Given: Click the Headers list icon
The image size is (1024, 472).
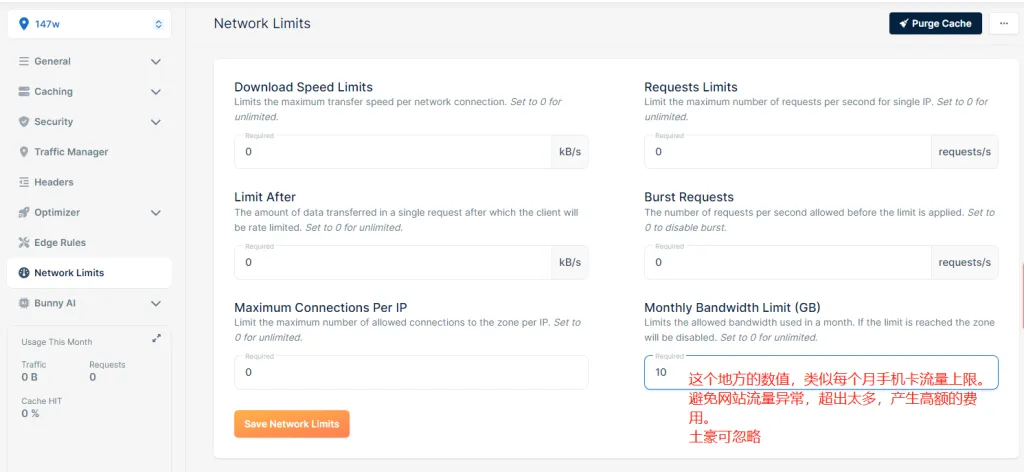Looking at the screenshot, I should pyautogui.click(x=25, y=182).
